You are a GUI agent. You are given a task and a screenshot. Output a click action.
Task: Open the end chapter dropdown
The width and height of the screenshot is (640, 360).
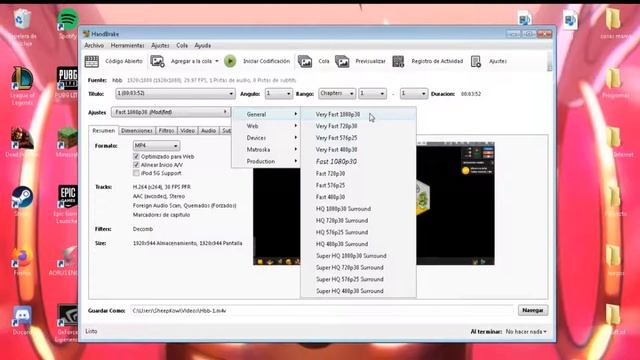click(413, 93)
